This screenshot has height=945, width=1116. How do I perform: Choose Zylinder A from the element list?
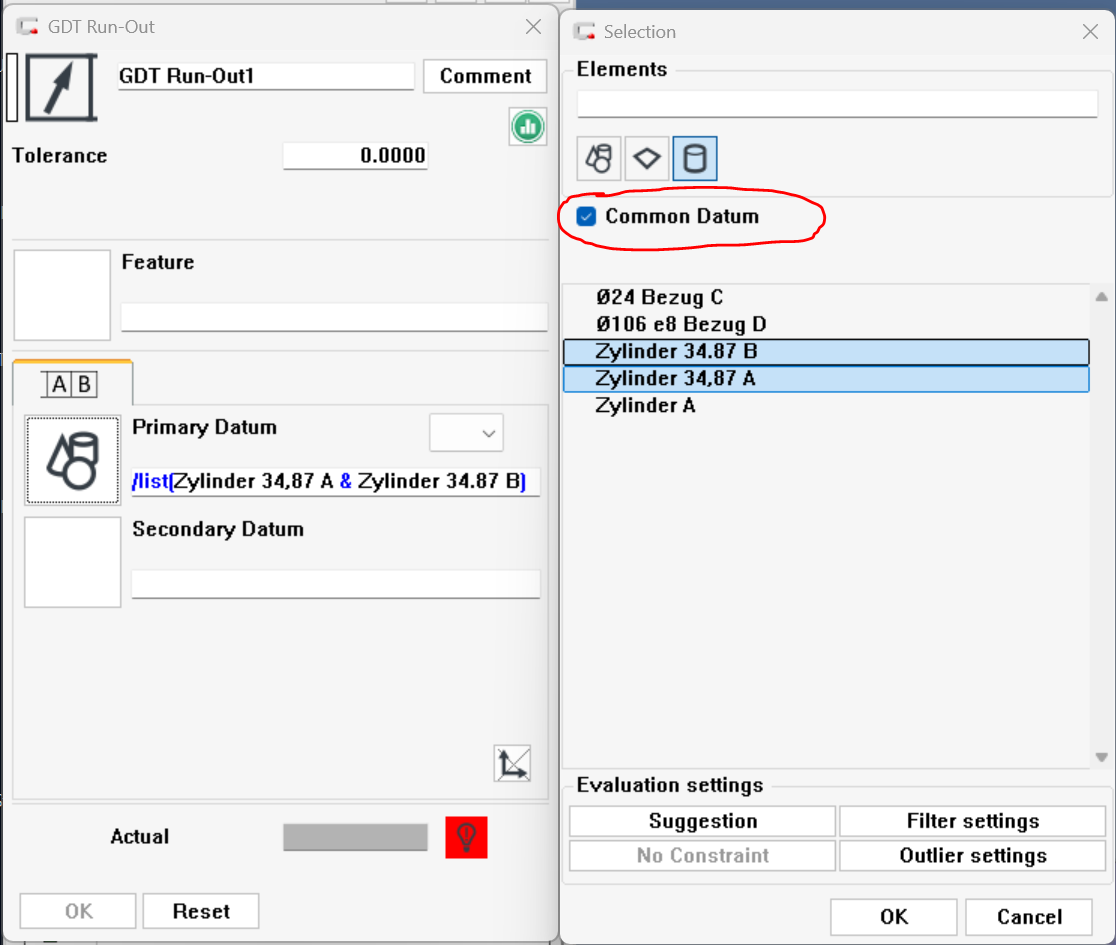[x=645, y=406]
